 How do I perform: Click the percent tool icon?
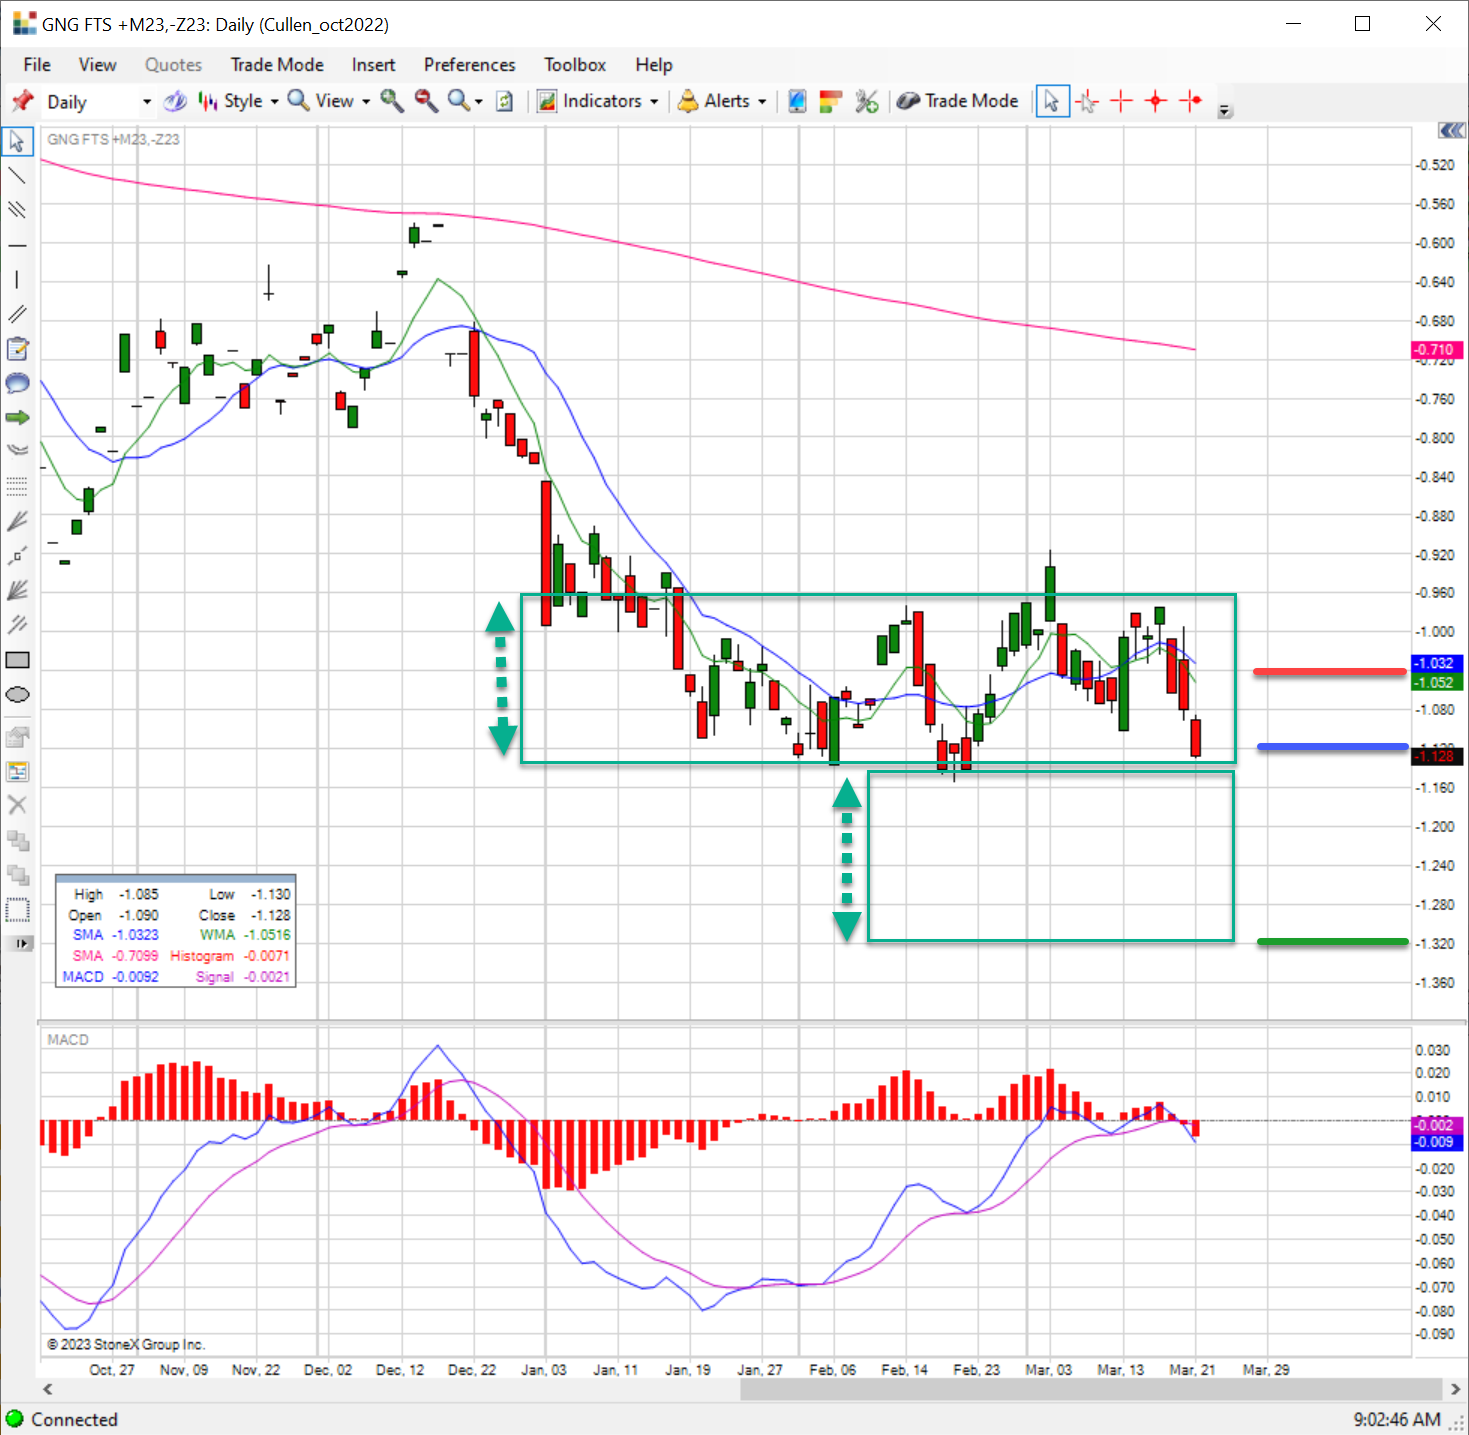(x=866, y=101)
